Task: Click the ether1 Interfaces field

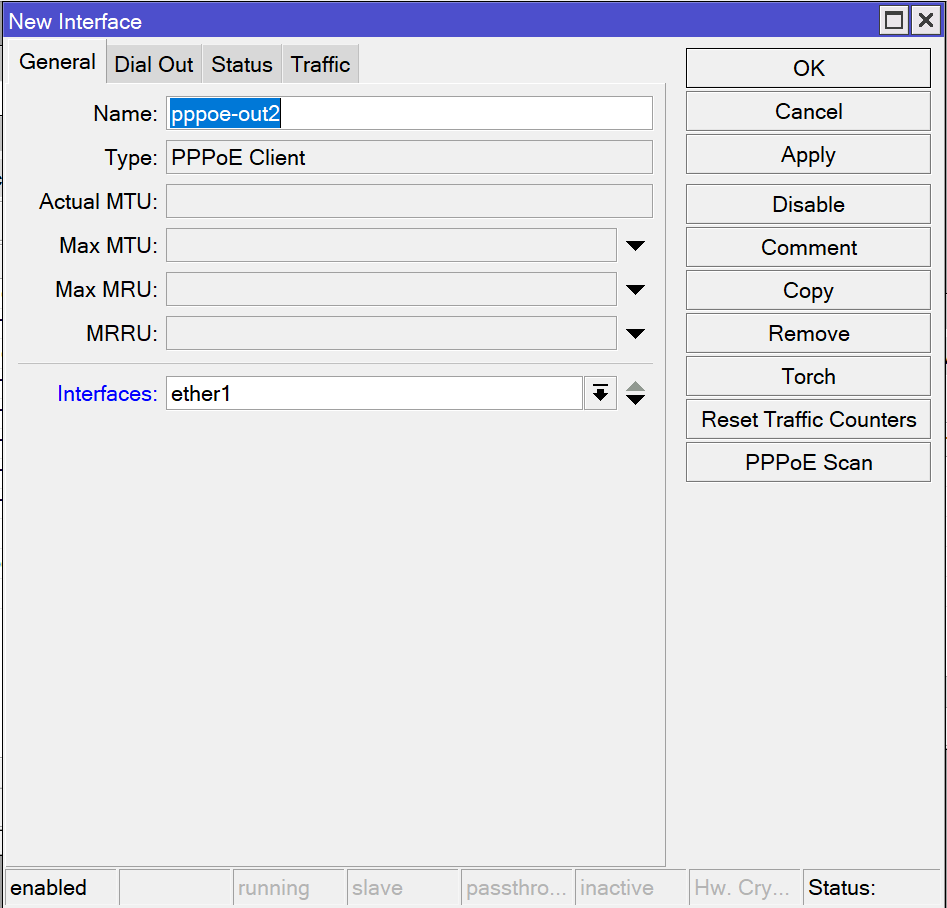Action: pos(374,394)
